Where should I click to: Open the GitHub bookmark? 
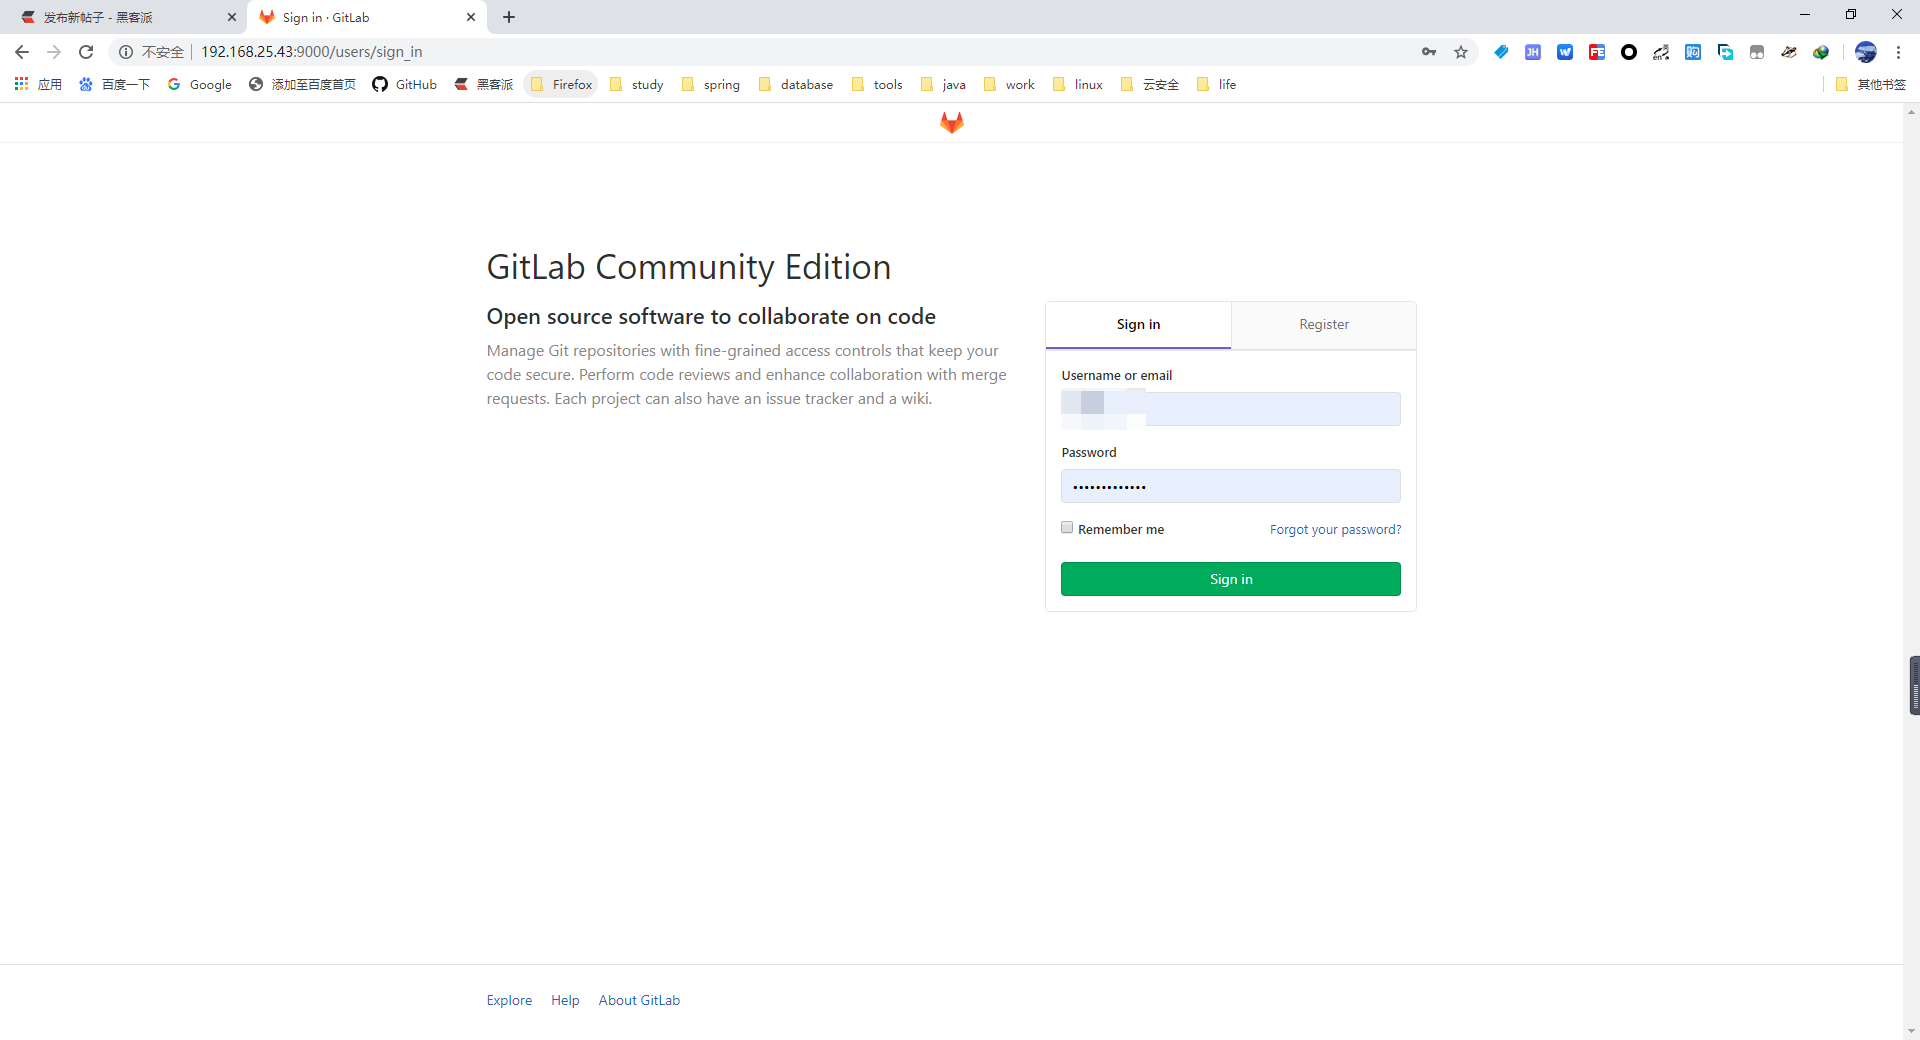click(404, 84)
